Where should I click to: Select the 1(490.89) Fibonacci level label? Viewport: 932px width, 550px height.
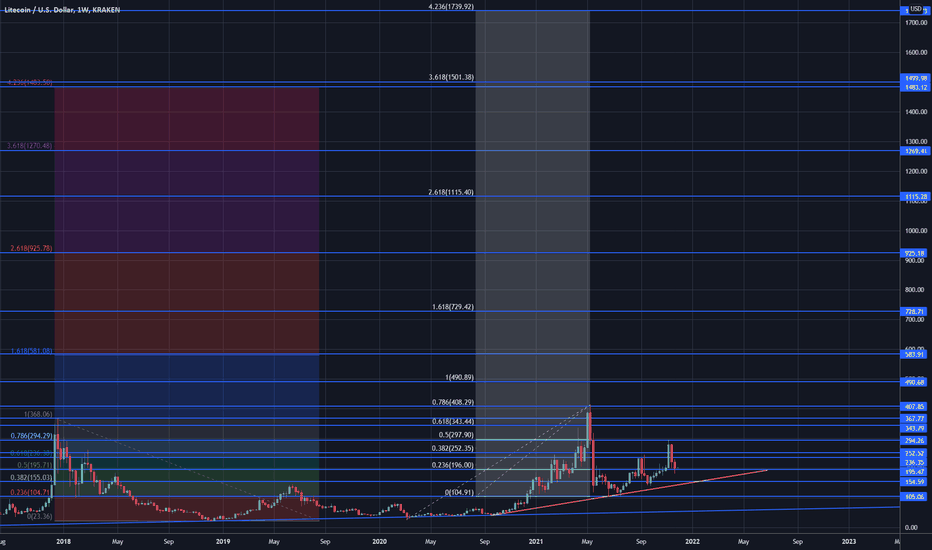point(459,378)
